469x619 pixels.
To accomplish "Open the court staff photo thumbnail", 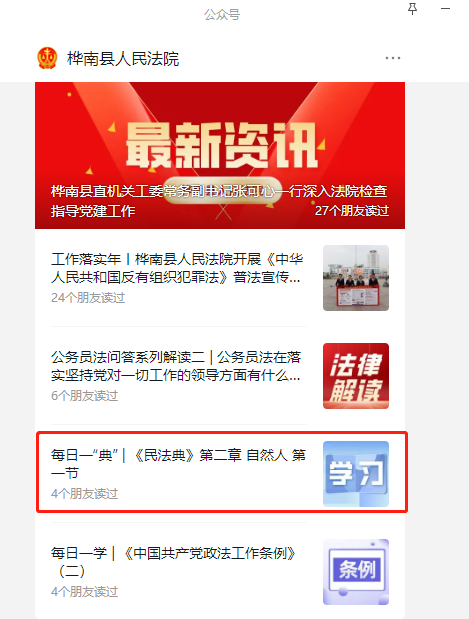I will [x=356, y=278].
